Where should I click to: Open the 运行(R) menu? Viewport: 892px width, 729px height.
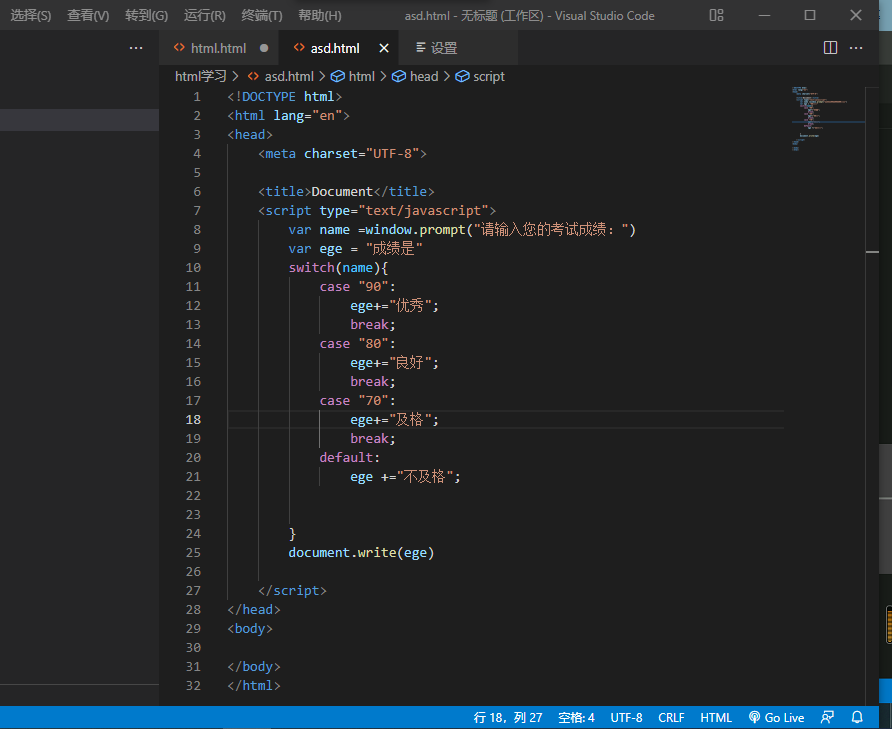click(x=205, y=15)
